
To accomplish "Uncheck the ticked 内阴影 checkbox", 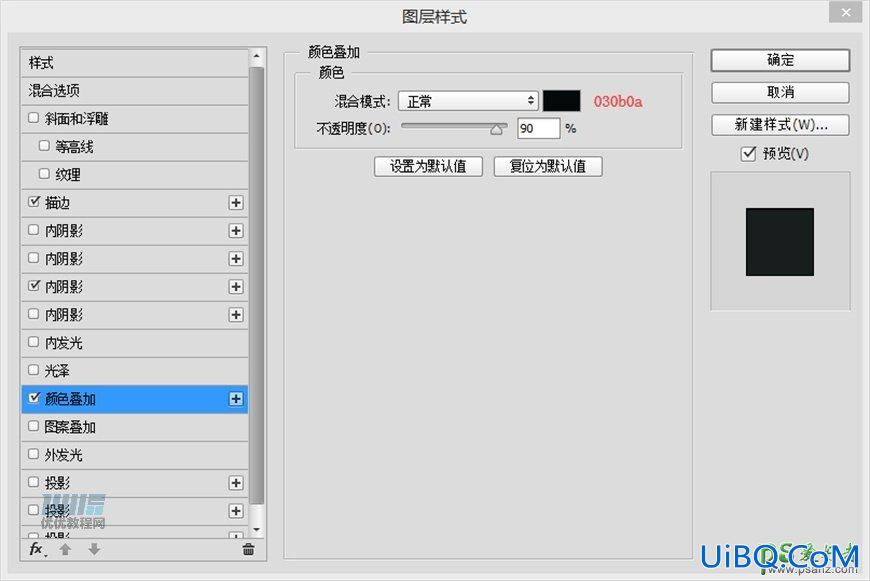I will (x=34, y=285).
